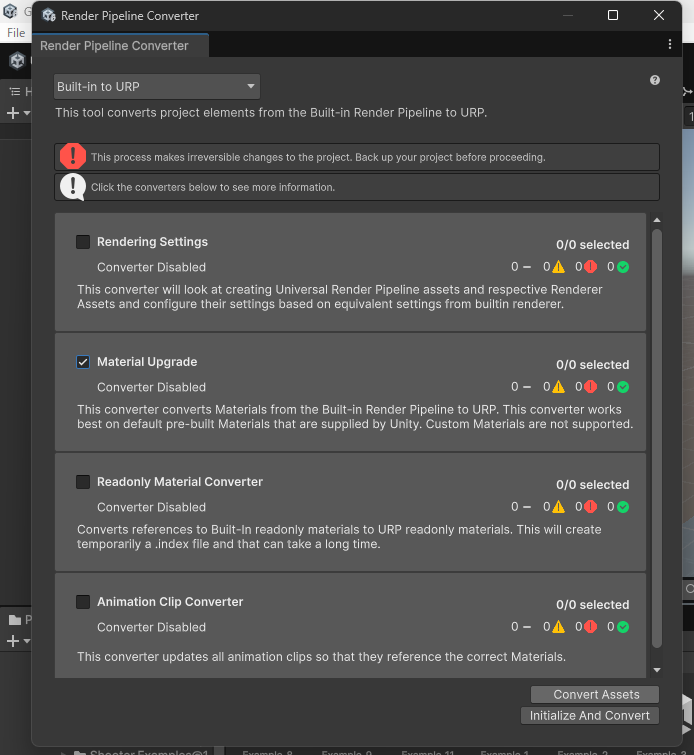Click the red irreversible changes warning icon
The image size is (694, 755).
coord(73,156)
